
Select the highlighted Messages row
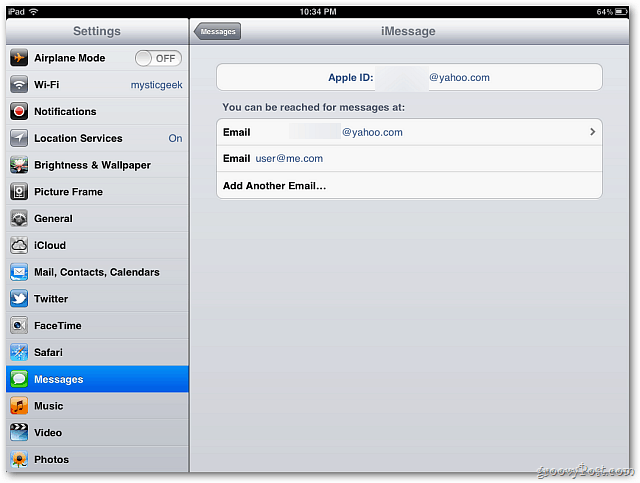click(97, 379)
